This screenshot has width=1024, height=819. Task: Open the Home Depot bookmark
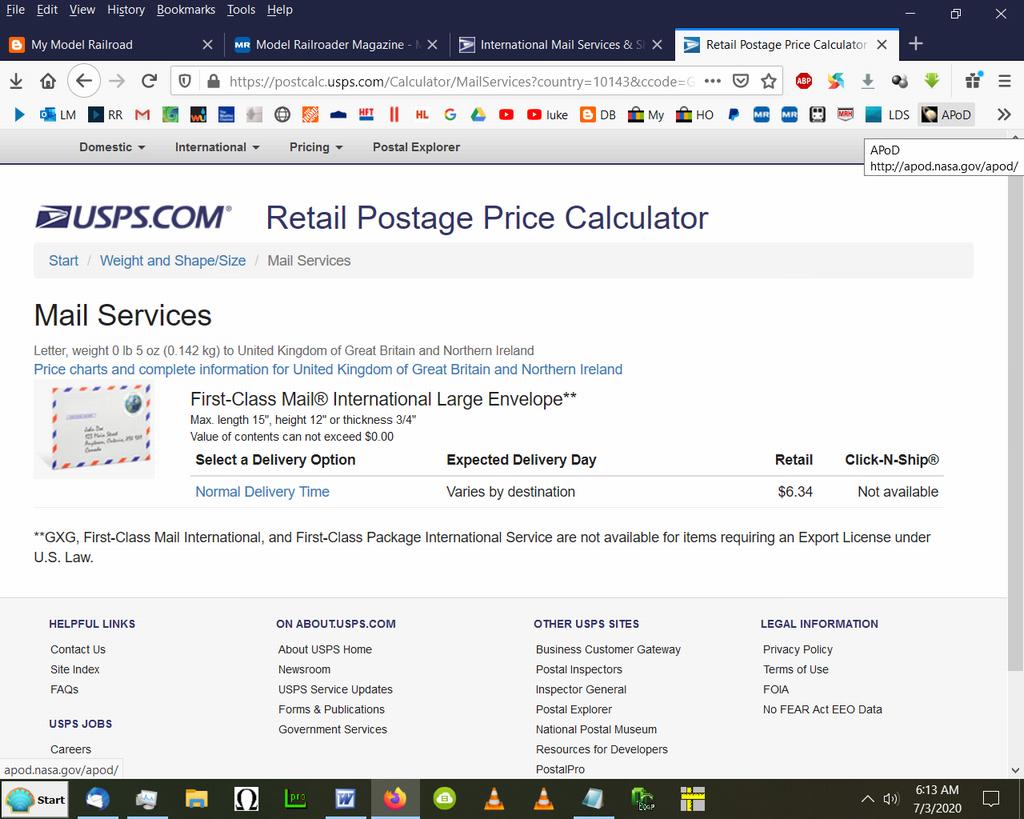[x=310, y=115]
